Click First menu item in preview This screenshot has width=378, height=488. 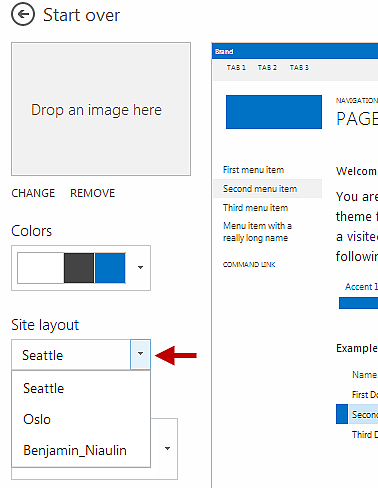pos(253,170)
